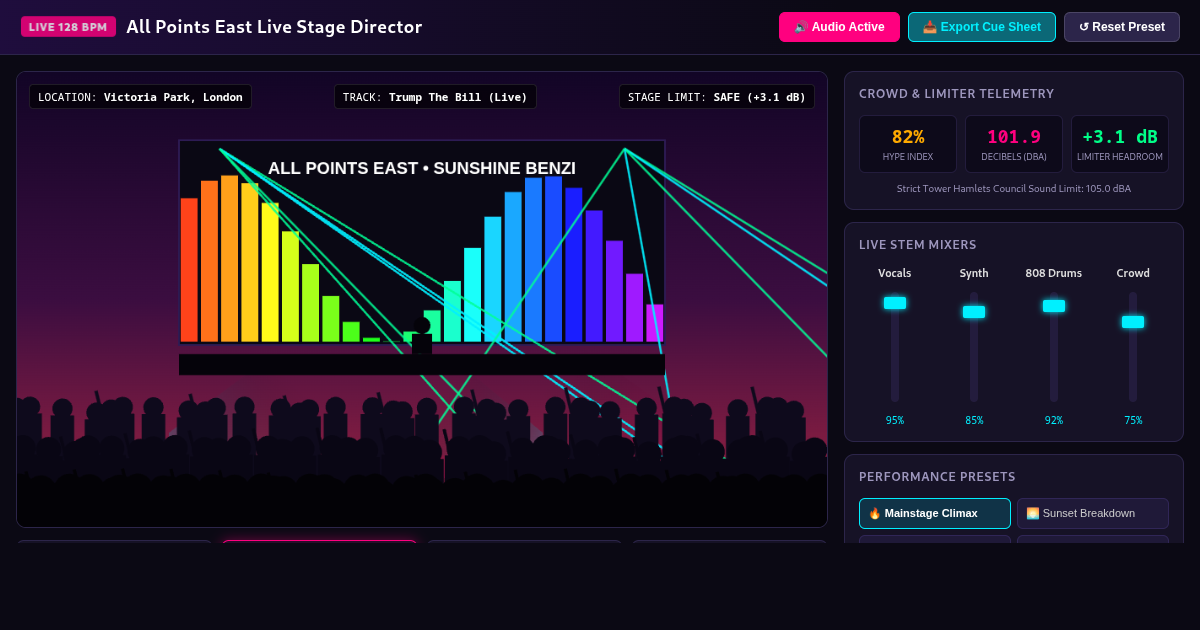Viewport: 1200px width, 630px height.
Task: Click the +3.1 dB Limiter Headroom readout
Action: point(1120,144)
